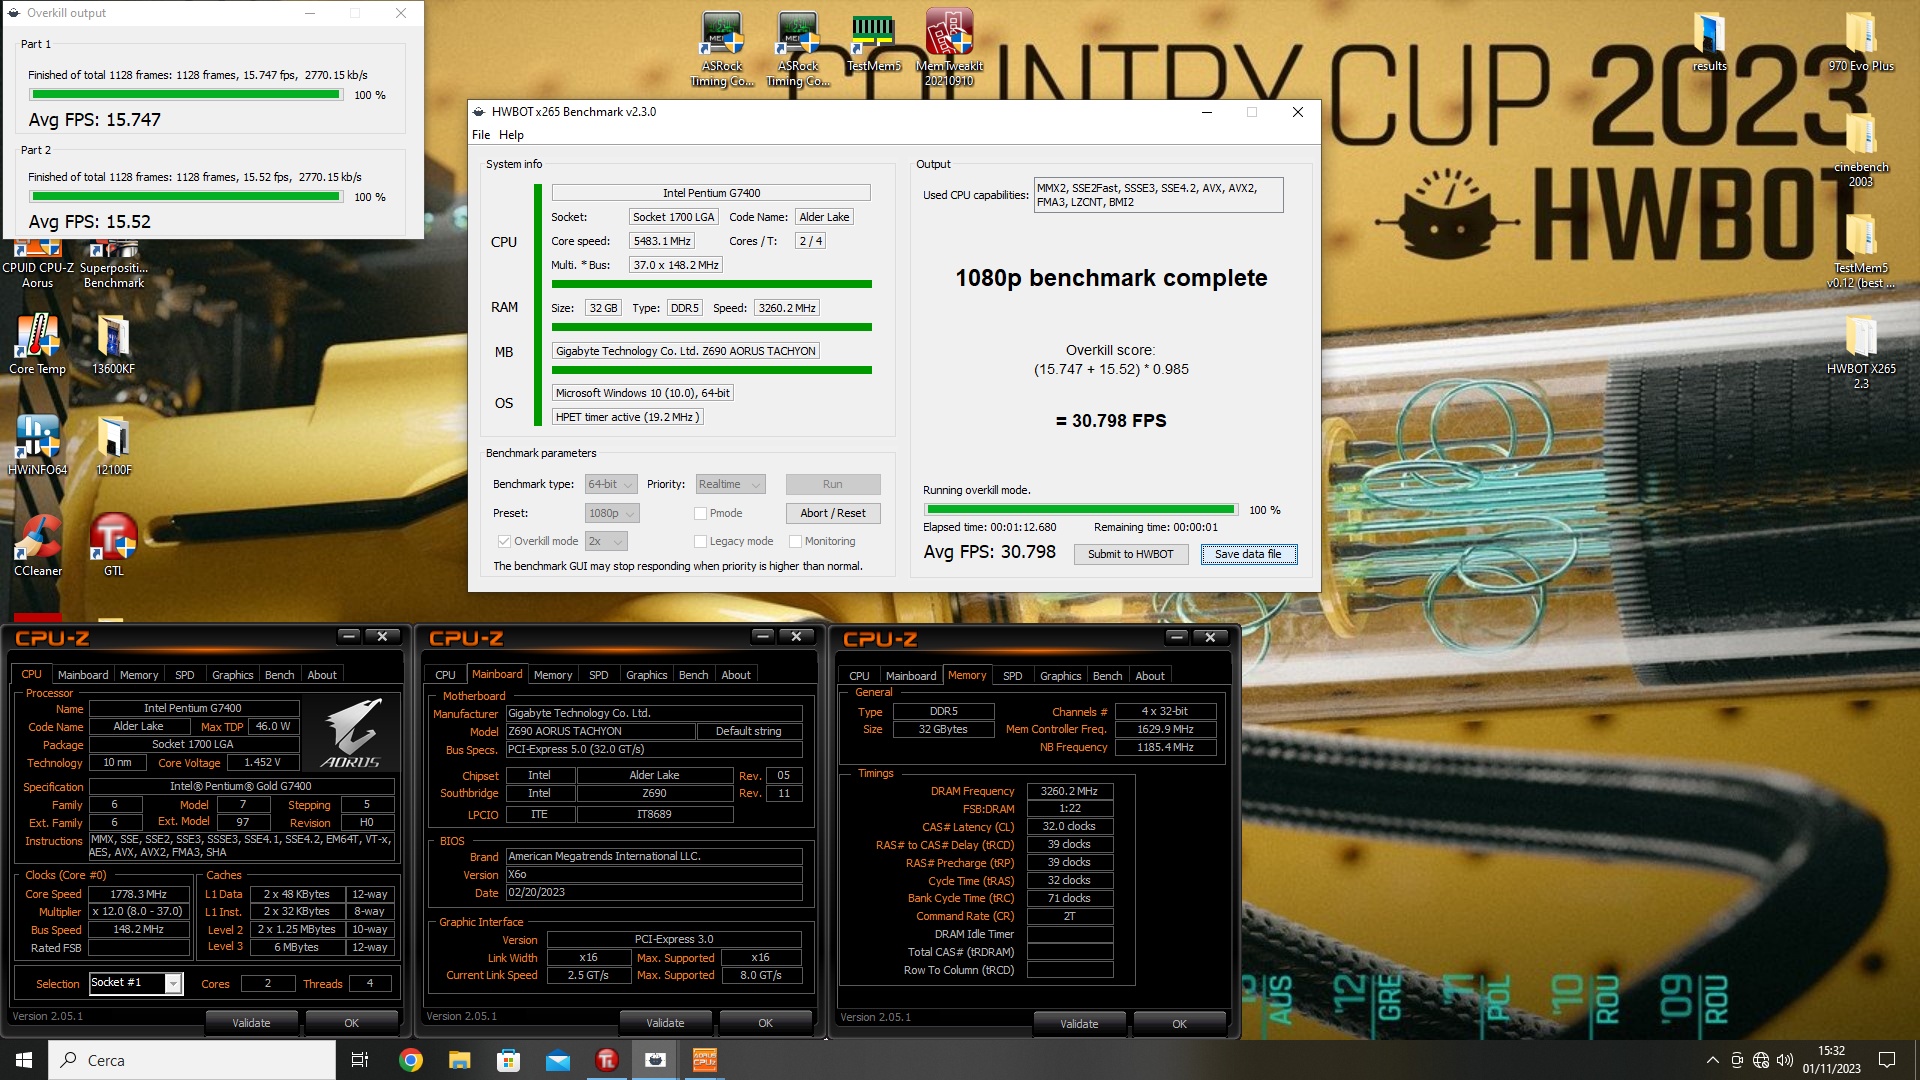Open the Benchmark type 64-bit dropdown
1920x1080 pixels.
(611, 484)
